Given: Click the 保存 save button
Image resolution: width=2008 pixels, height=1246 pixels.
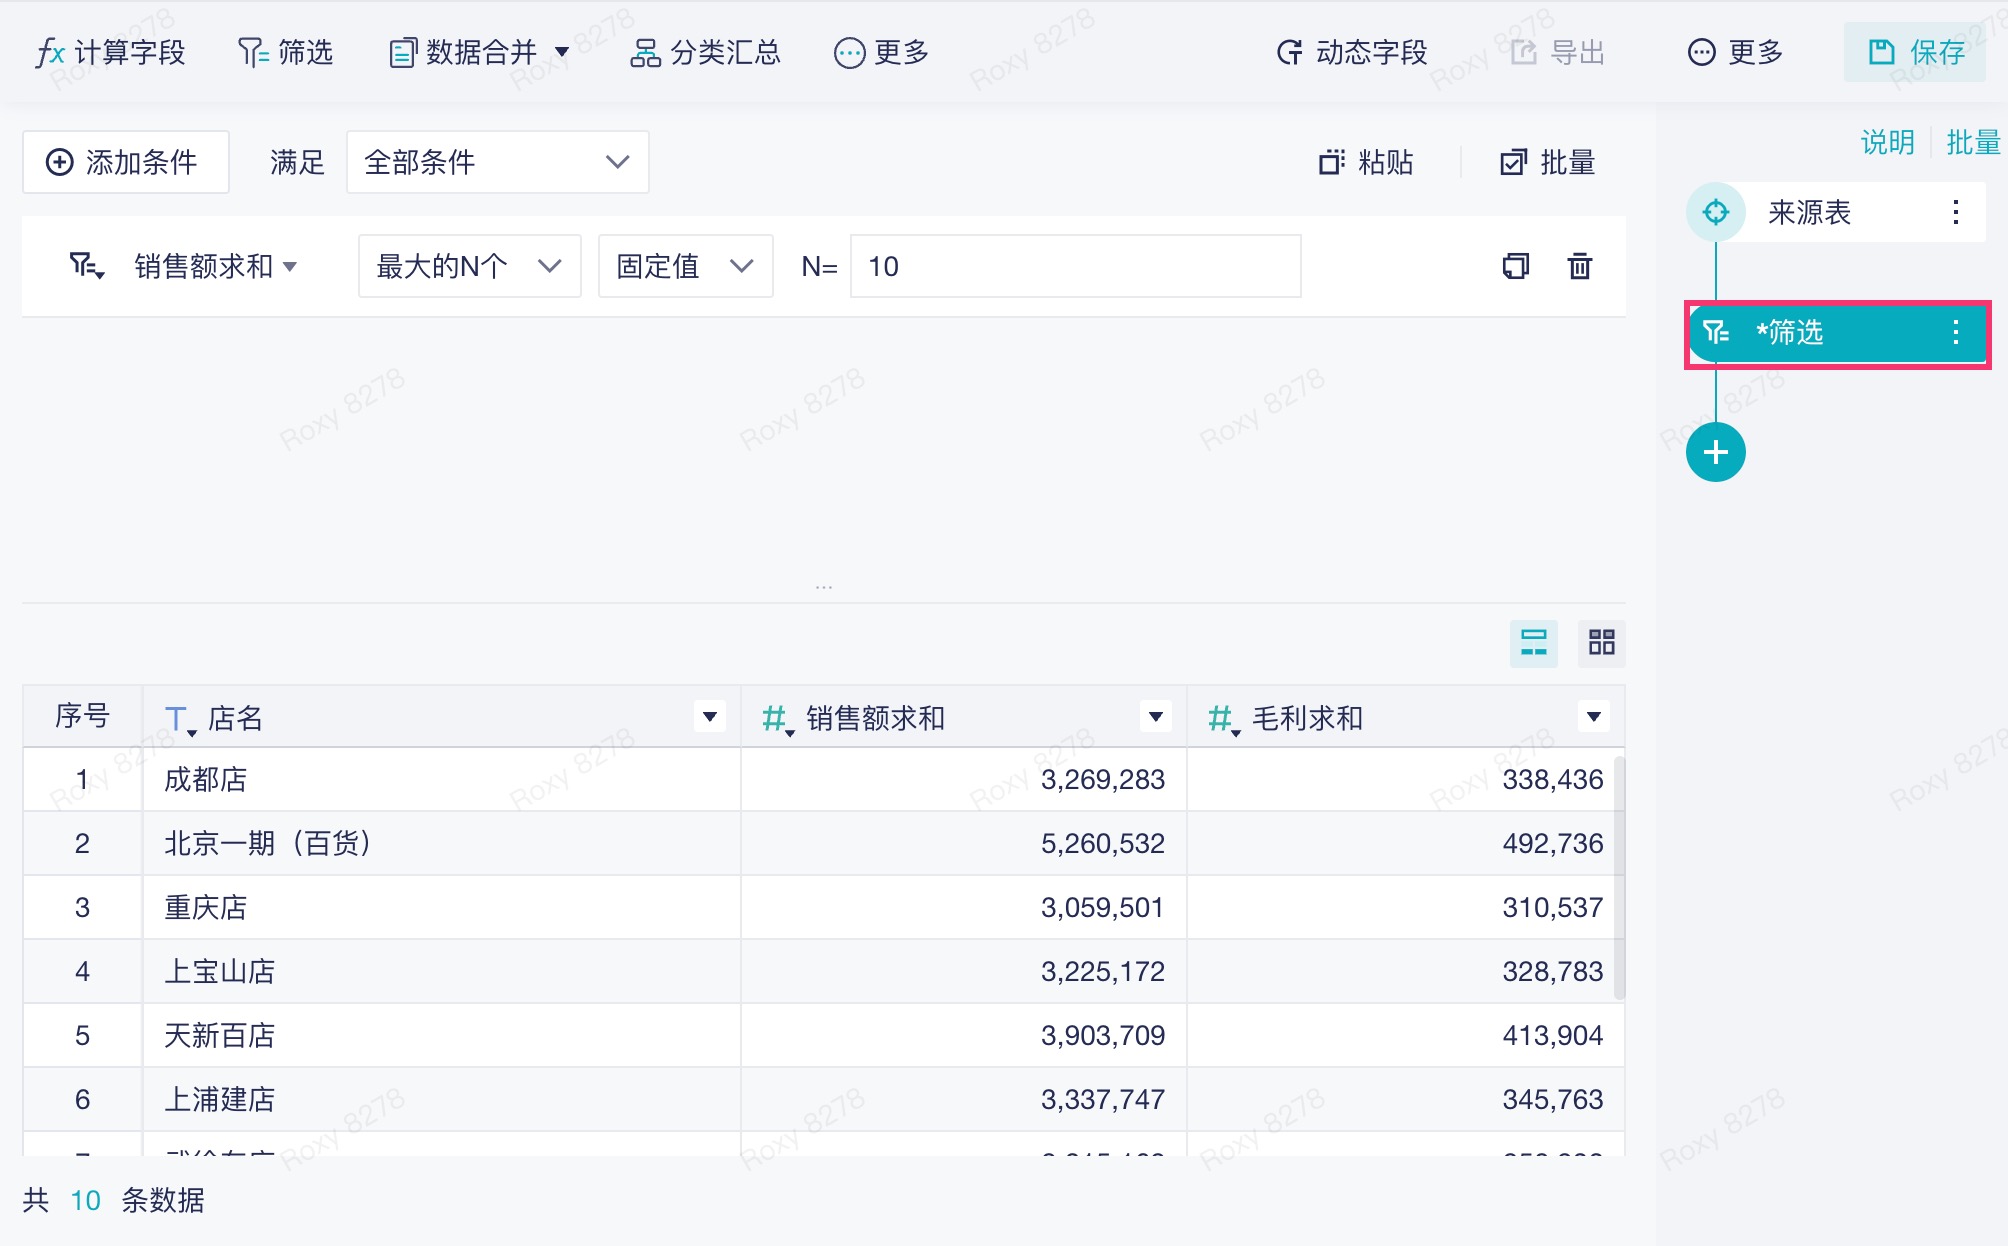Looking at the screenshot, I should tap(1915, 52).
